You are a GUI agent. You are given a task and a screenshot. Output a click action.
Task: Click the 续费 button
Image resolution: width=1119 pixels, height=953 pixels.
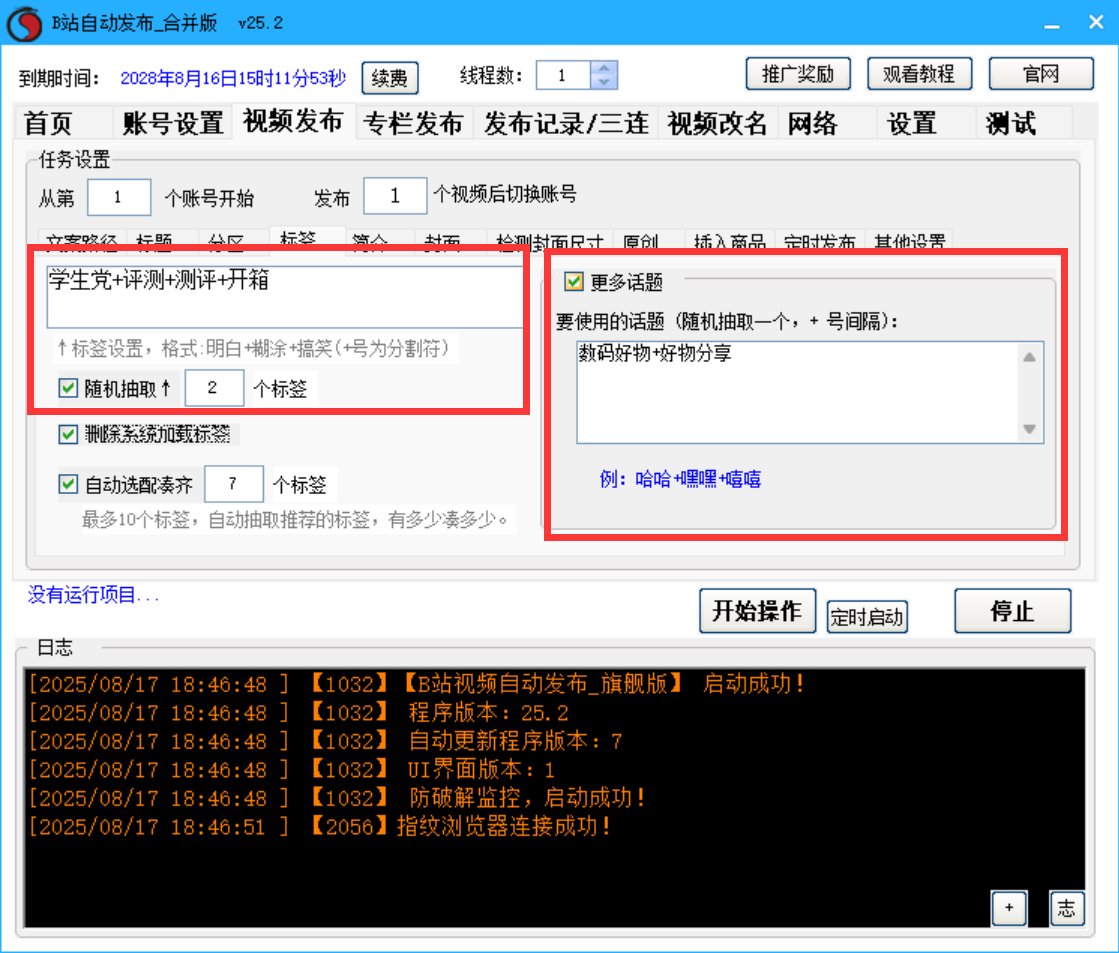tap(390, 78)
